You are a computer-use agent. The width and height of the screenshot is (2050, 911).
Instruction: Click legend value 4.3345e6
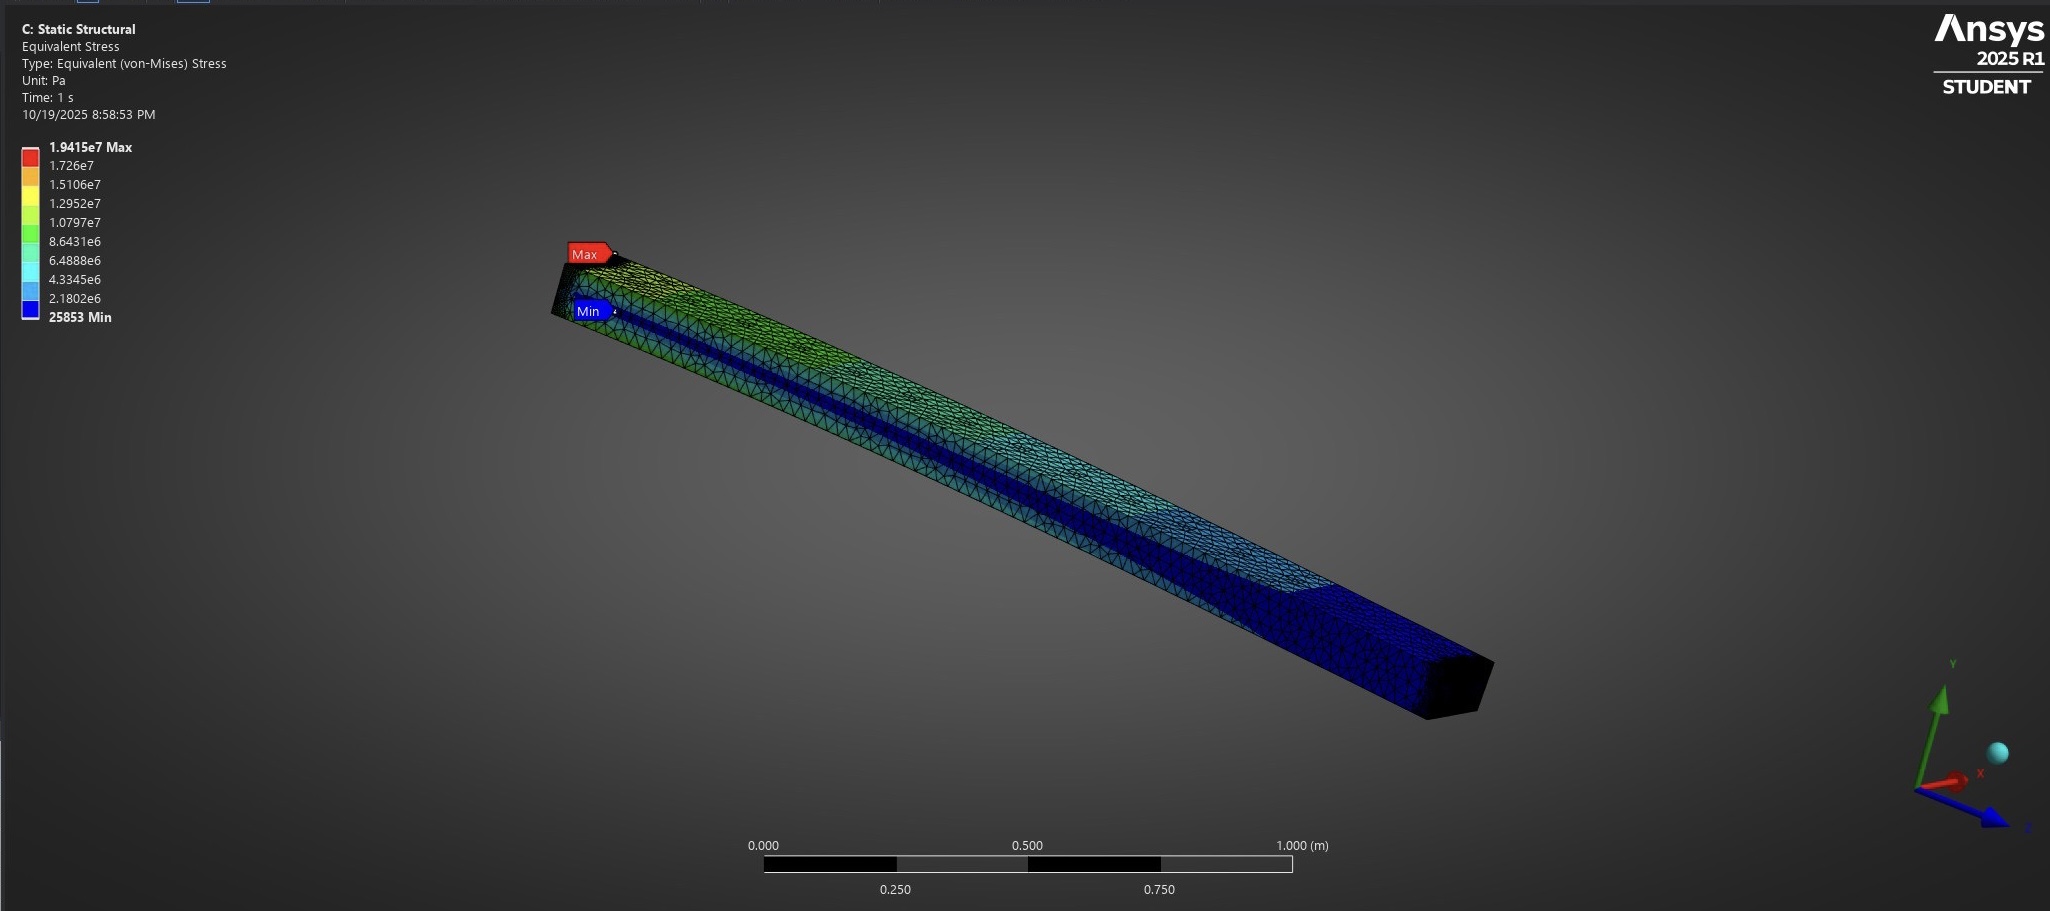pos(75,280)
